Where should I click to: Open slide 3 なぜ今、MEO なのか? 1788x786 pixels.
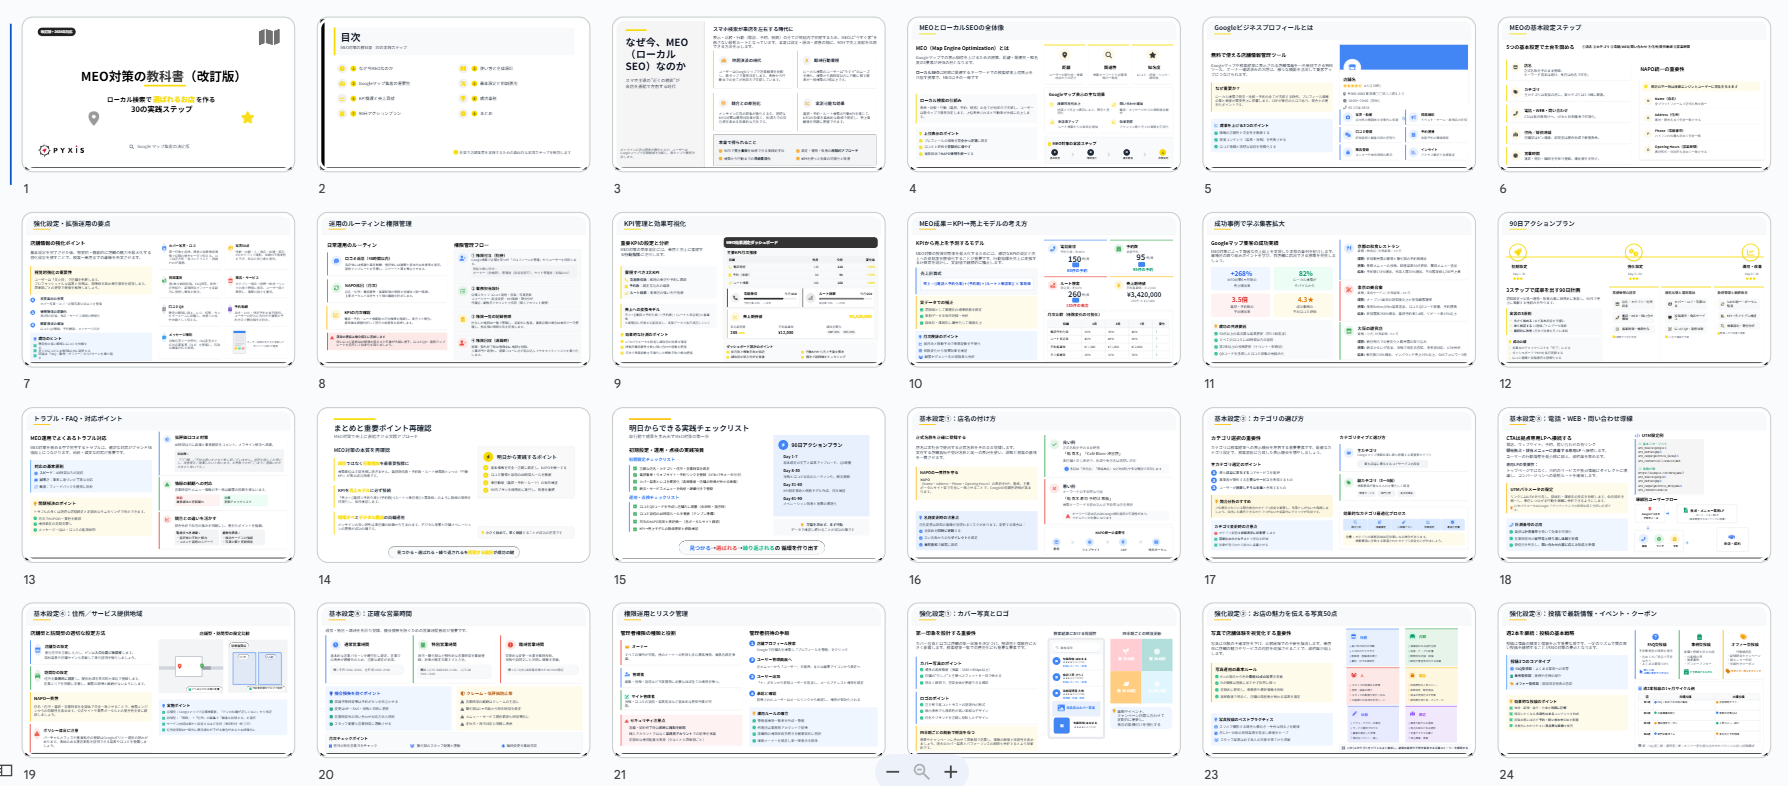[x=748, y=94]
